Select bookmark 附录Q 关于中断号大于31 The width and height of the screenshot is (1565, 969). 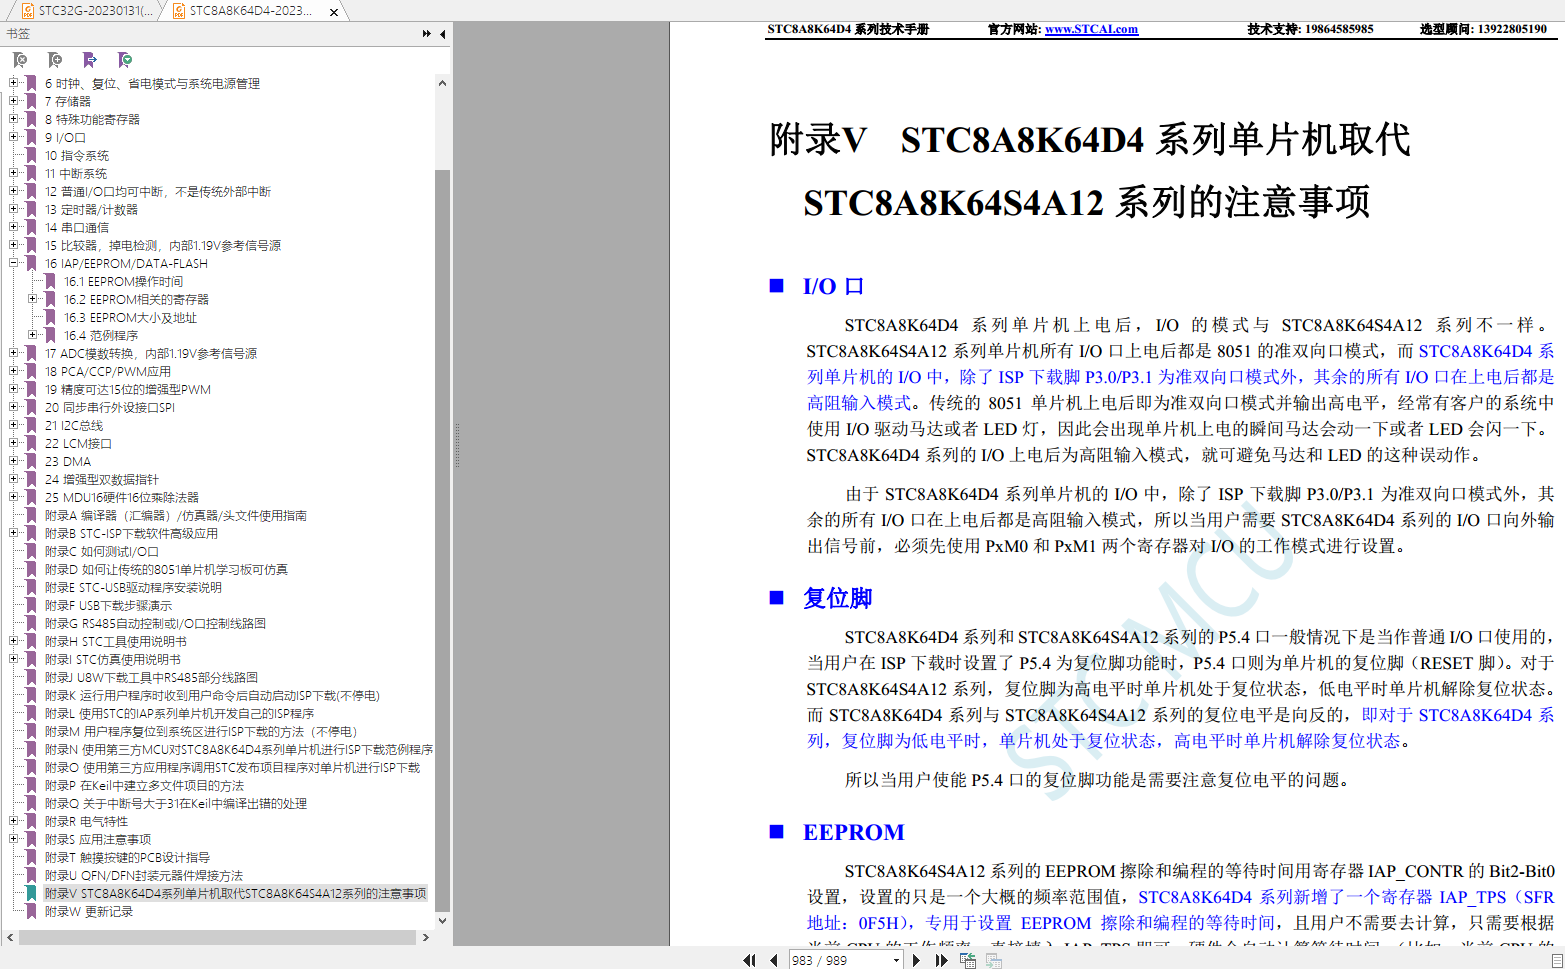click(x=176, y=803)
